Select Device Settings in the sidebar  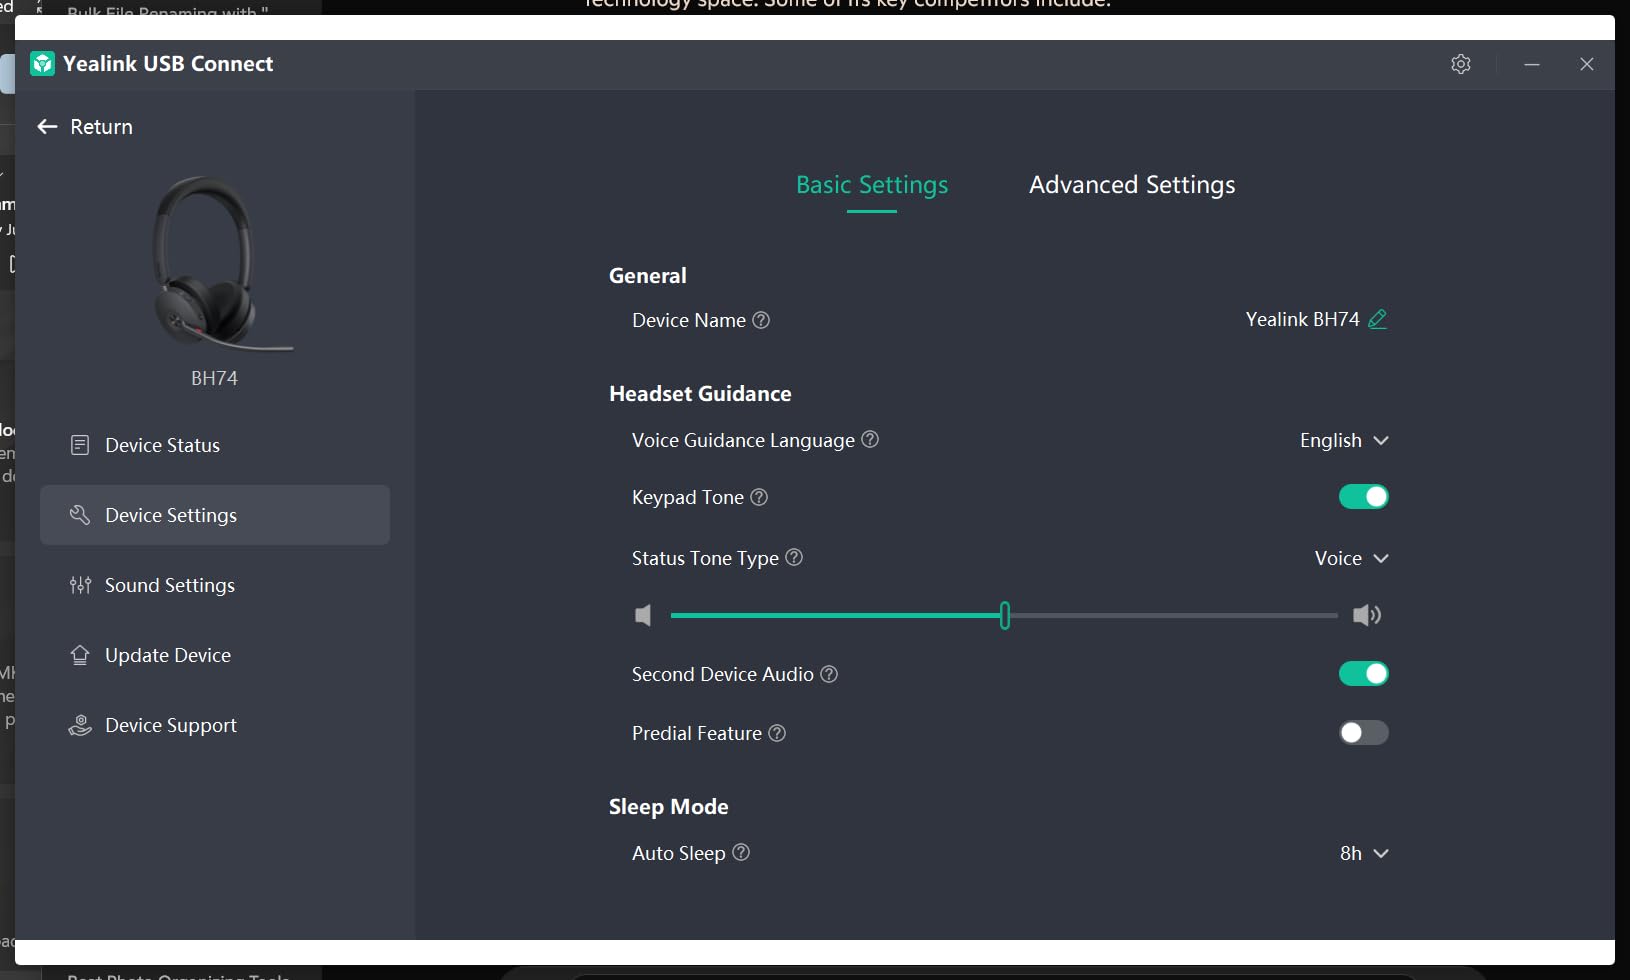click(x=215, y=515)
